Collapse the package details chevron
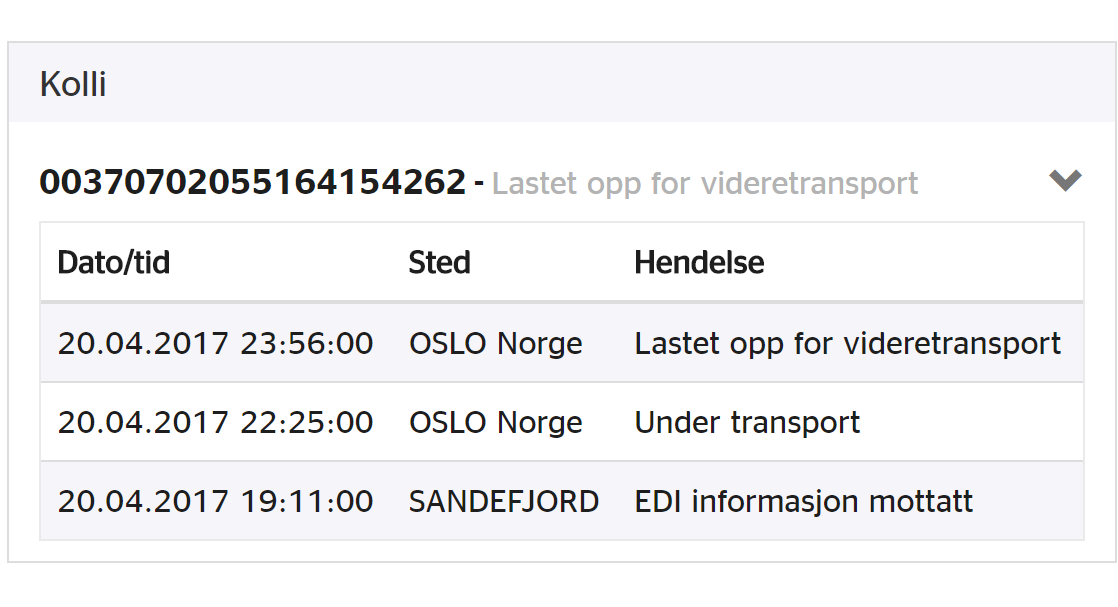 1065,180
